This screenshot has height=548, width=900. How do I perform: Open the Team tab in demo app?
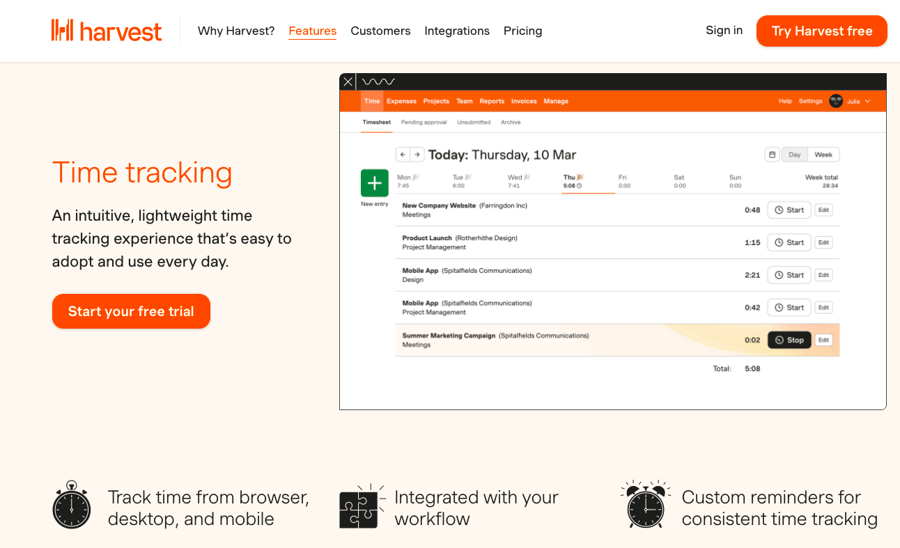[464, 101]
